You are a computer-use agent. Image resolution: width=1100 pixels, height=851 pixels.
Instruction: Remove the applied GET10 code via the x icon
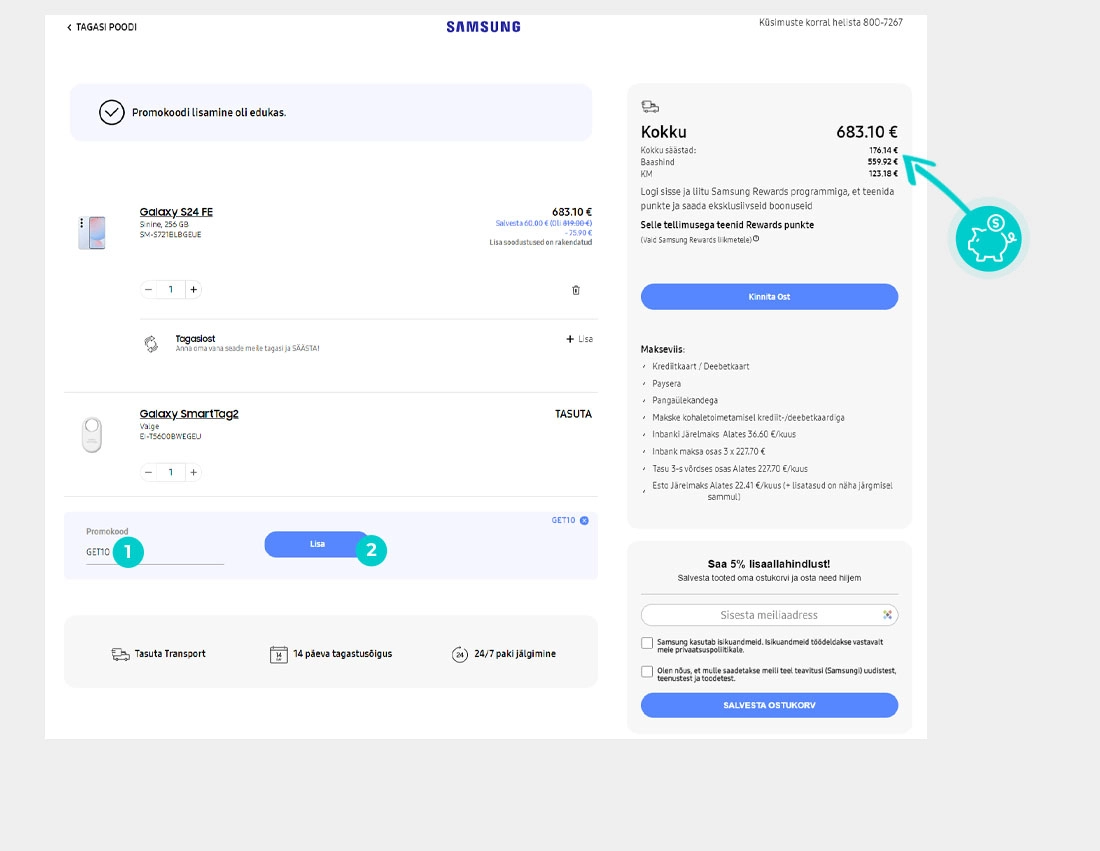pyautogui.click(x=584, y=521)
